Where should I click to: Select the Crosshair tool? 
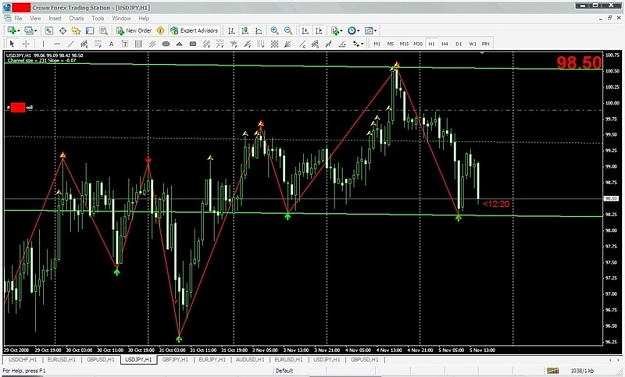pyautogui.click(x=26, y=44)
